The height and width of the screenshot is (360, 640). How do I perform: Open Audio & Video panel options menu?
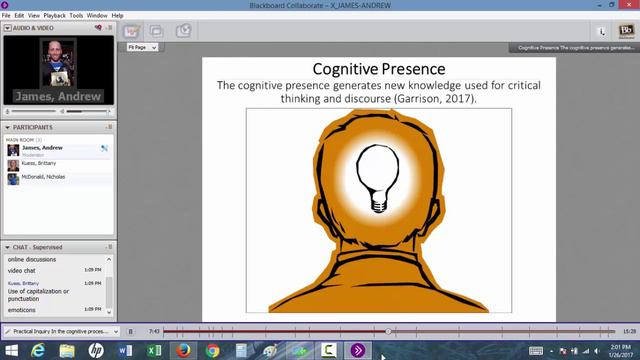(109, 28)
